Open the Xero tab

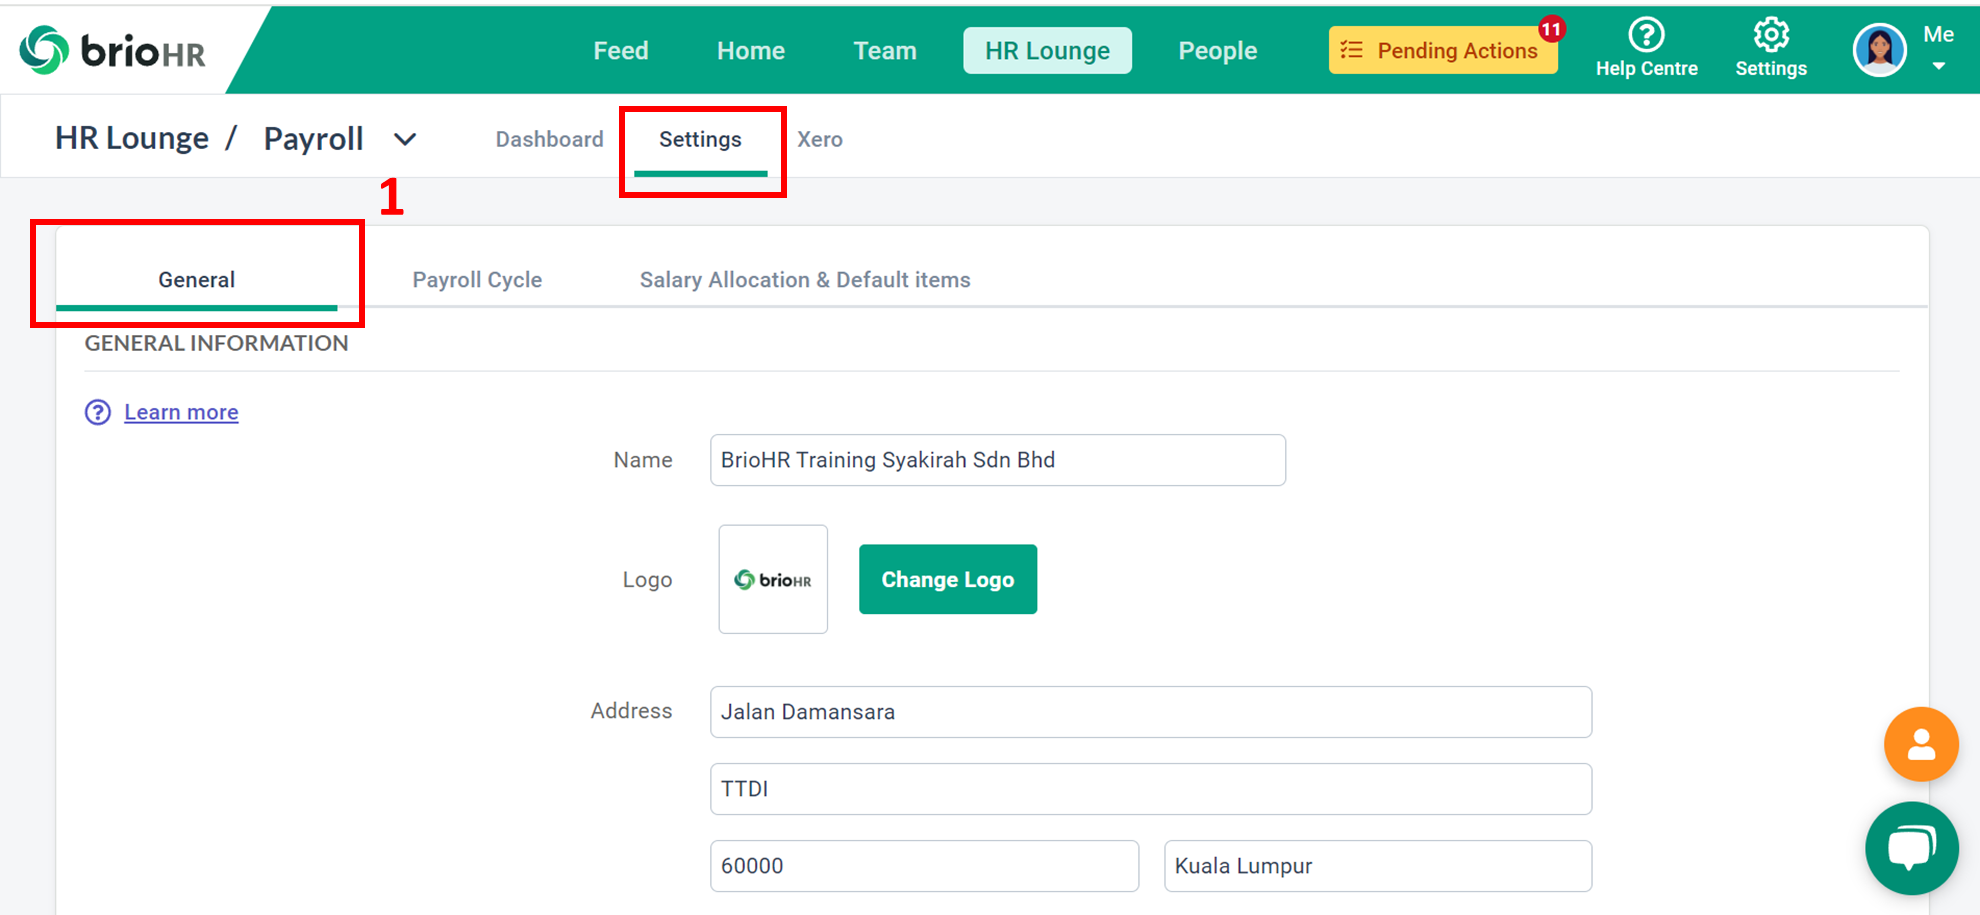(x=820, y=139)
